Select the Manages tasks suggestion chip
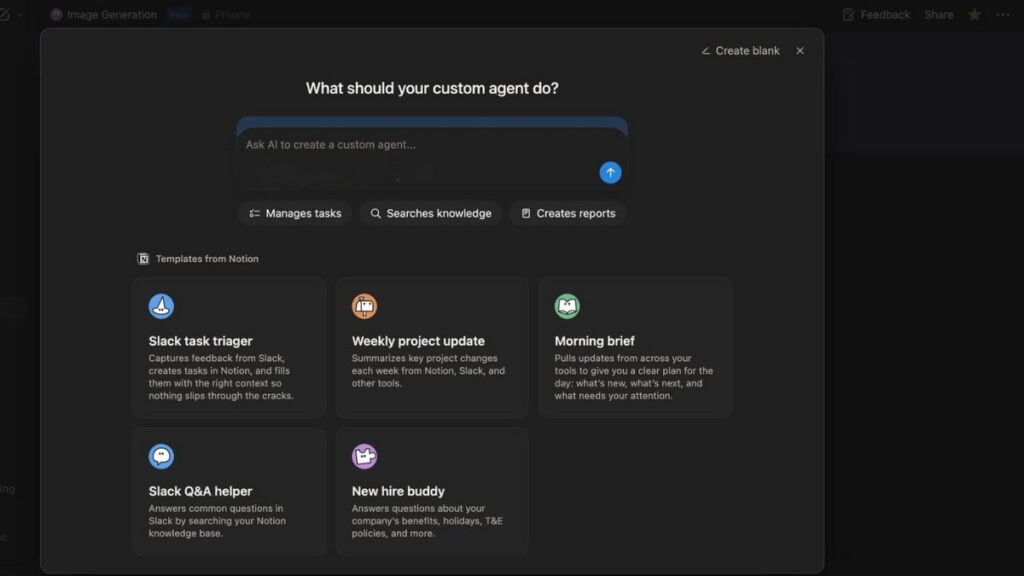 tap(295, 213)
